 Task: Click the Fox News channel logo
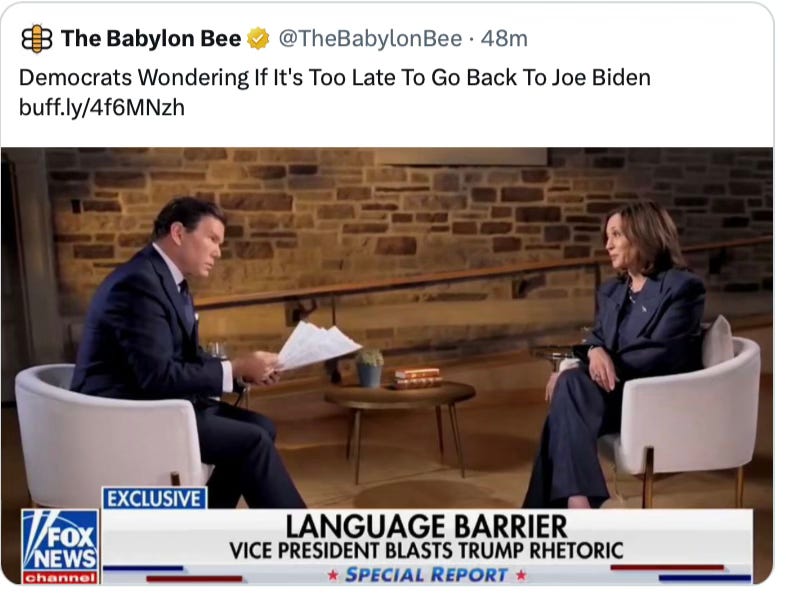tap(60, 547)
